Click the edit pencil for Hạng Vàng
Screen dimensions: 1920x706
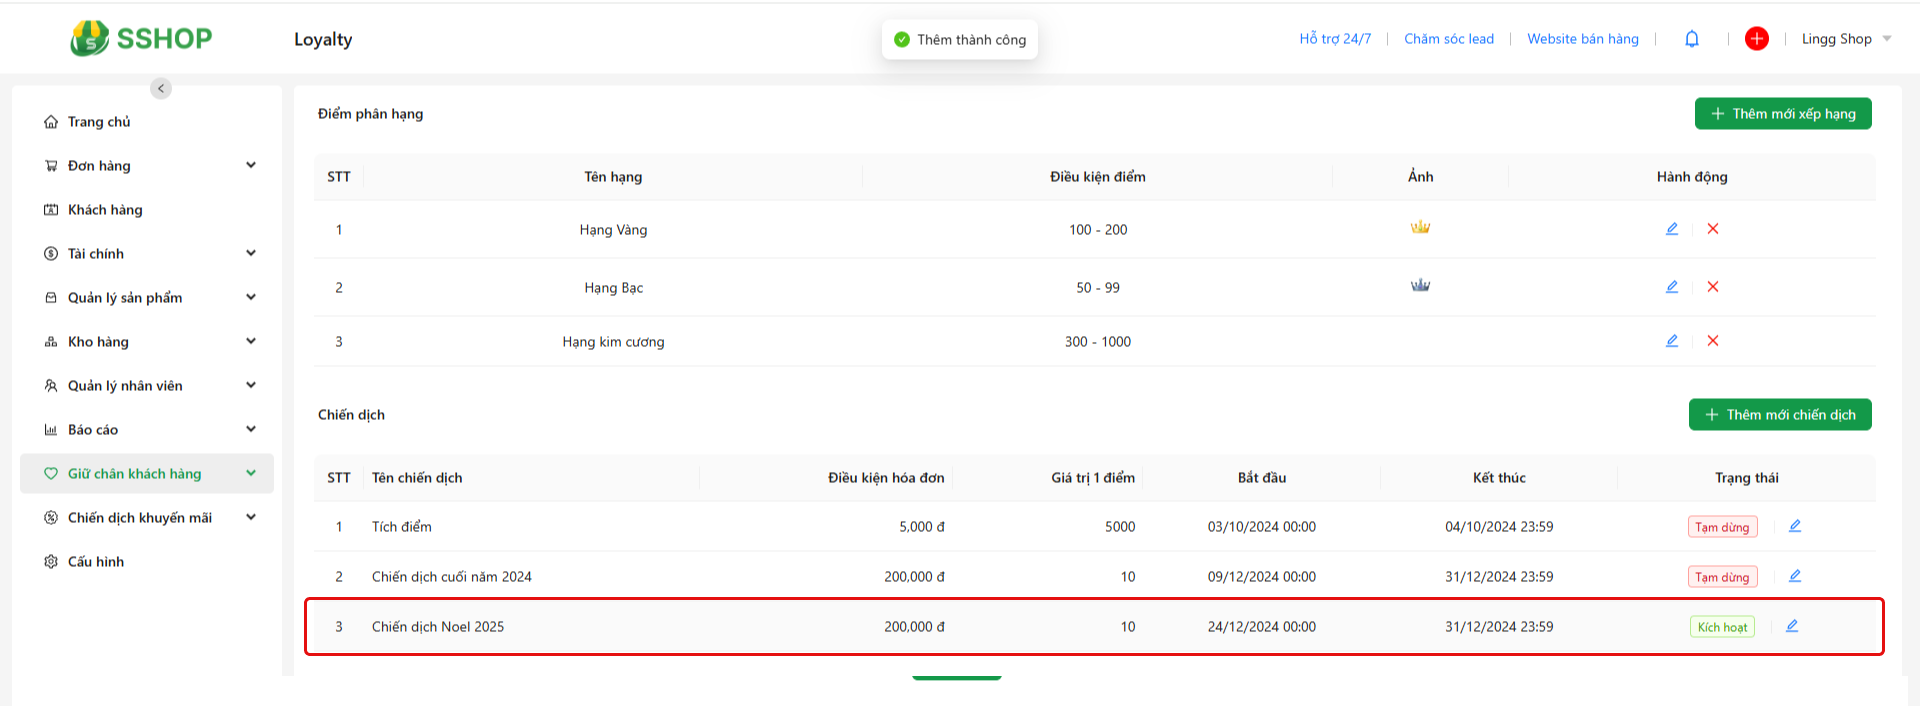(1671, 229)
